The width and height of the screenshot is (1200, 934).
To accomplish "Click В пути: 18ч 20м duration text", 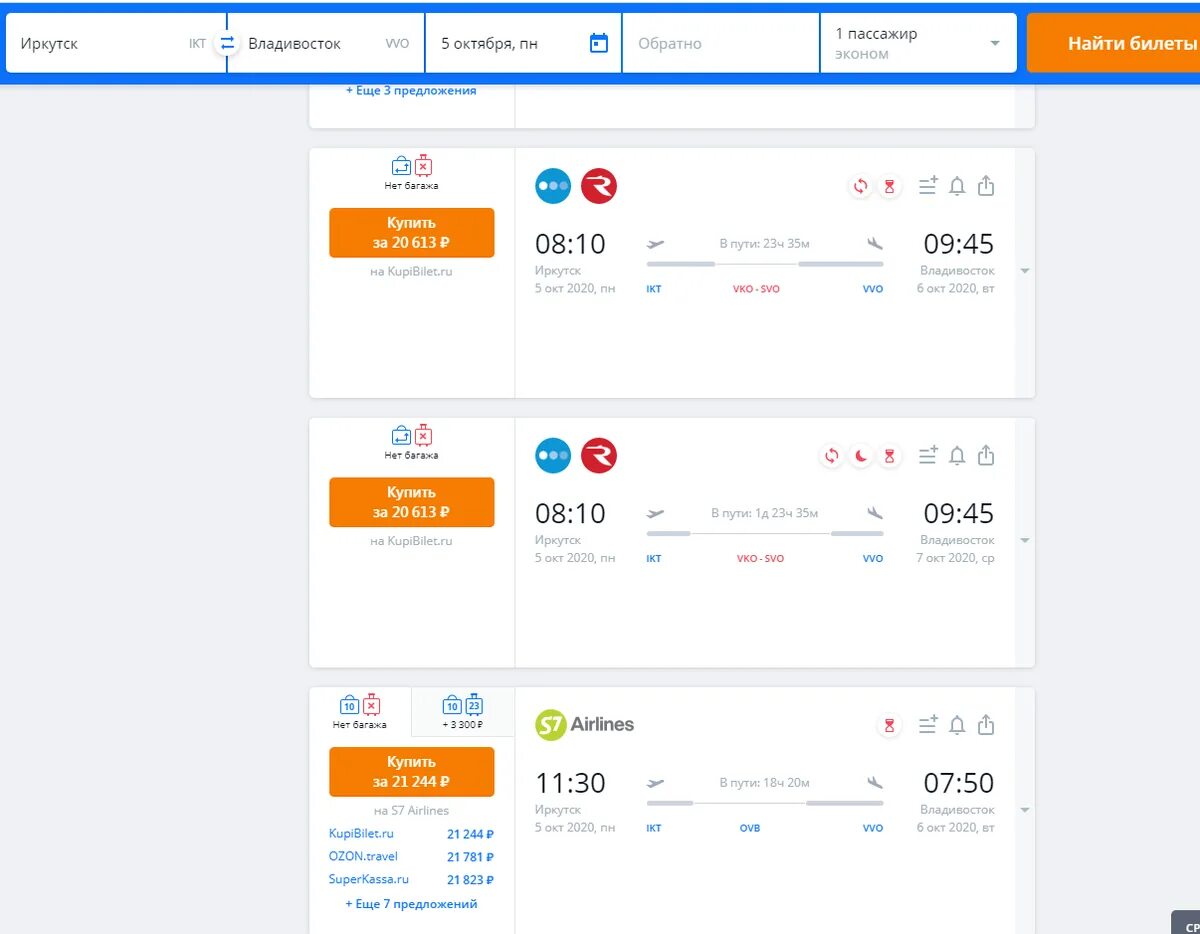I will tap(765, 783).
